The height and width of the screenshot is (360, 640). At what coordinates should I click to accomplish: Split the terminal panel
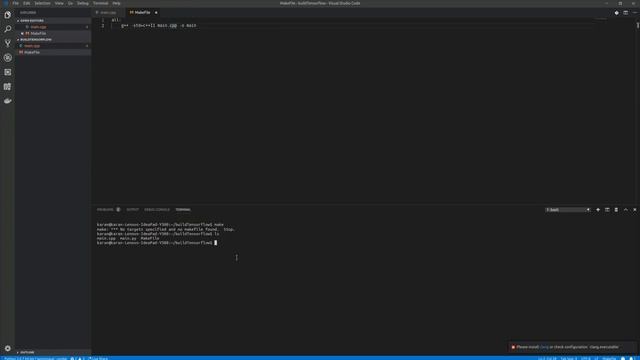coord(607,210)
